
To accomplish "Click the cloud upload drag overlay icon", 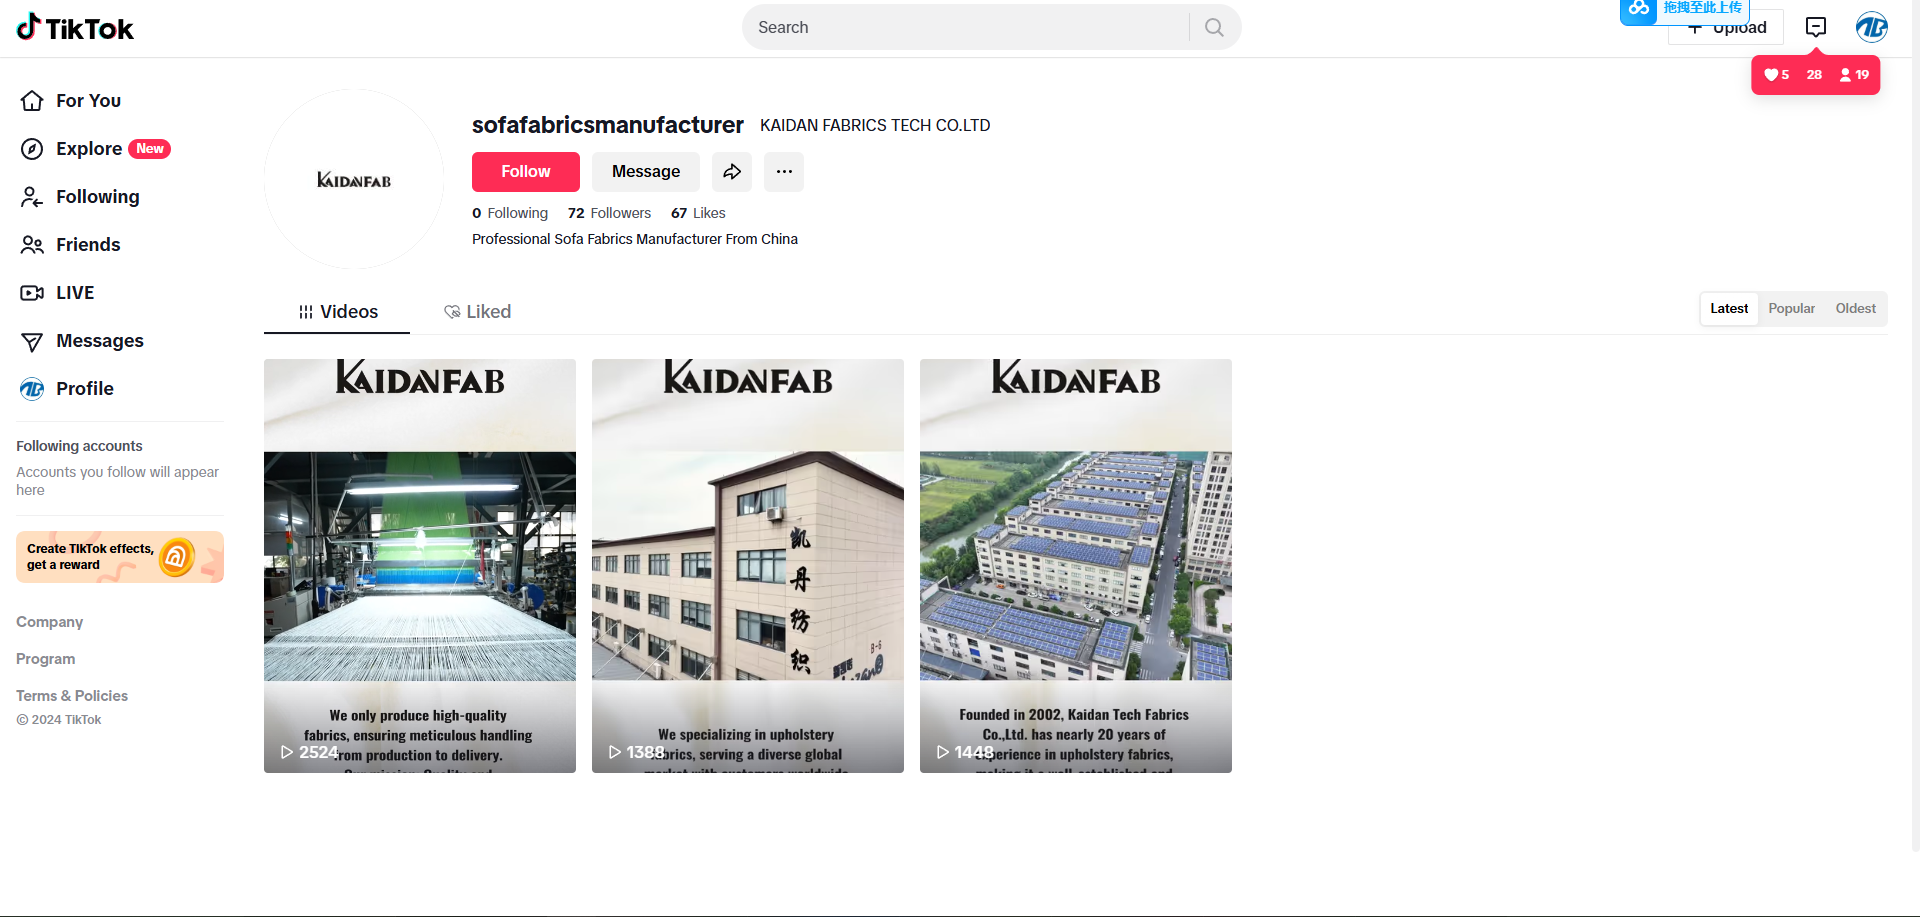I will [x=1638, y=9].
